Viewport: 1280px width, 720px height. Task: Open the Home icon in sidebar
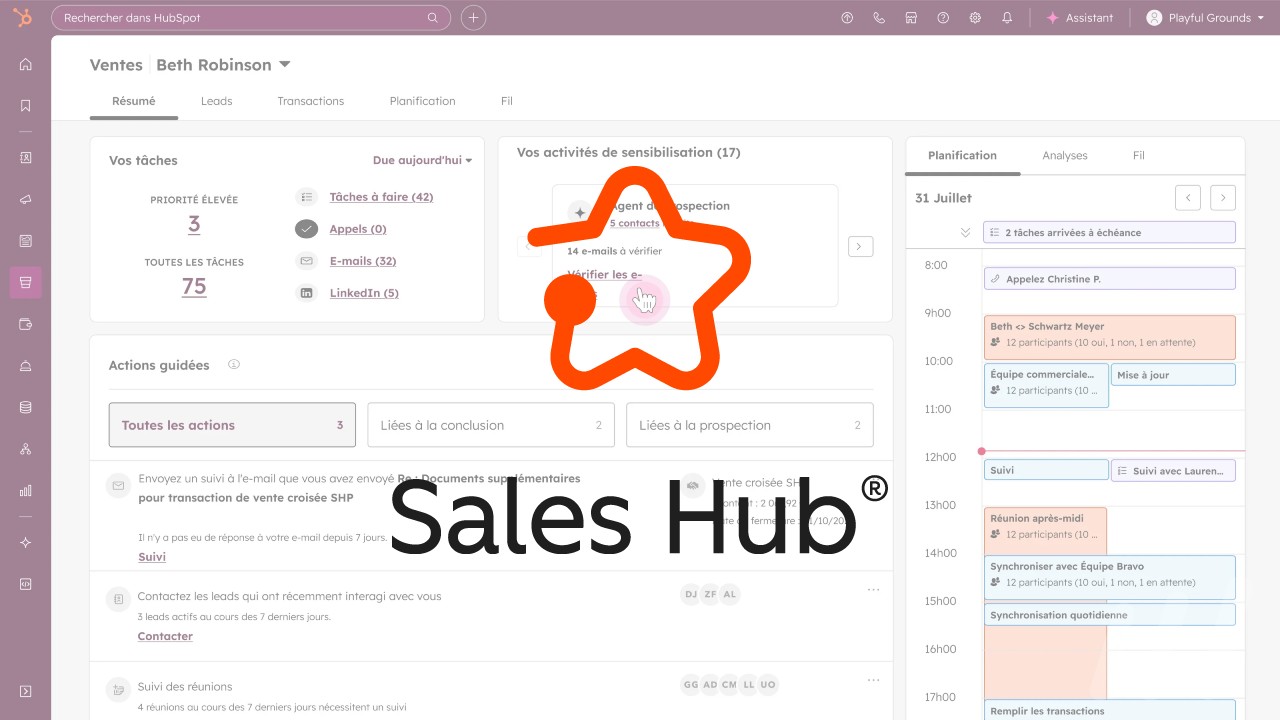25,64
